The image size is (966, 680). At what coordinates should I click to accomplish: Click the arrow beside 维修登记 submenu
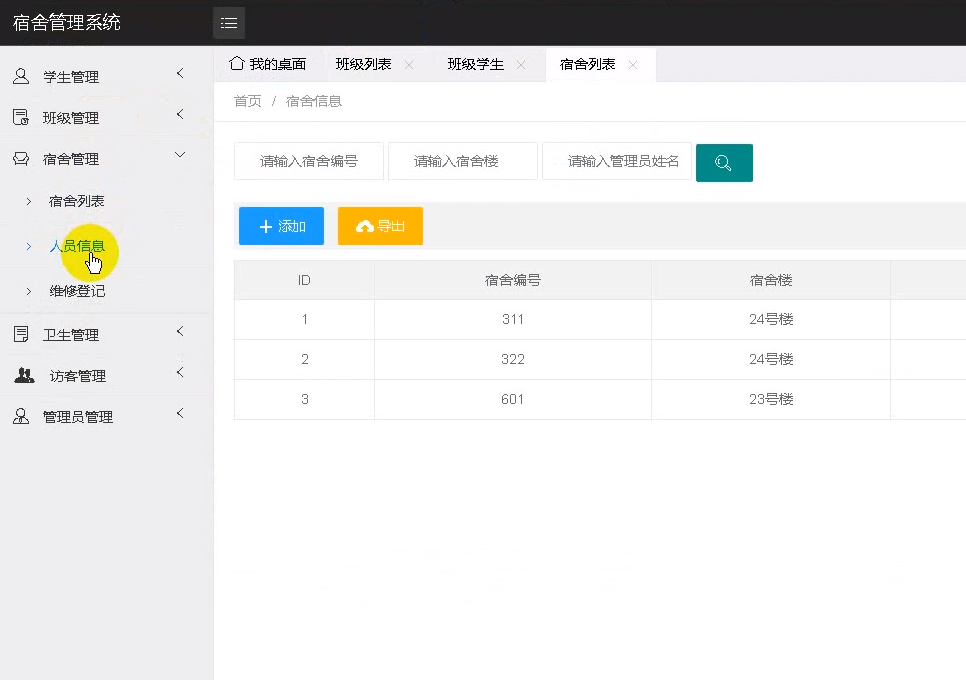click(x=29, y=291)
